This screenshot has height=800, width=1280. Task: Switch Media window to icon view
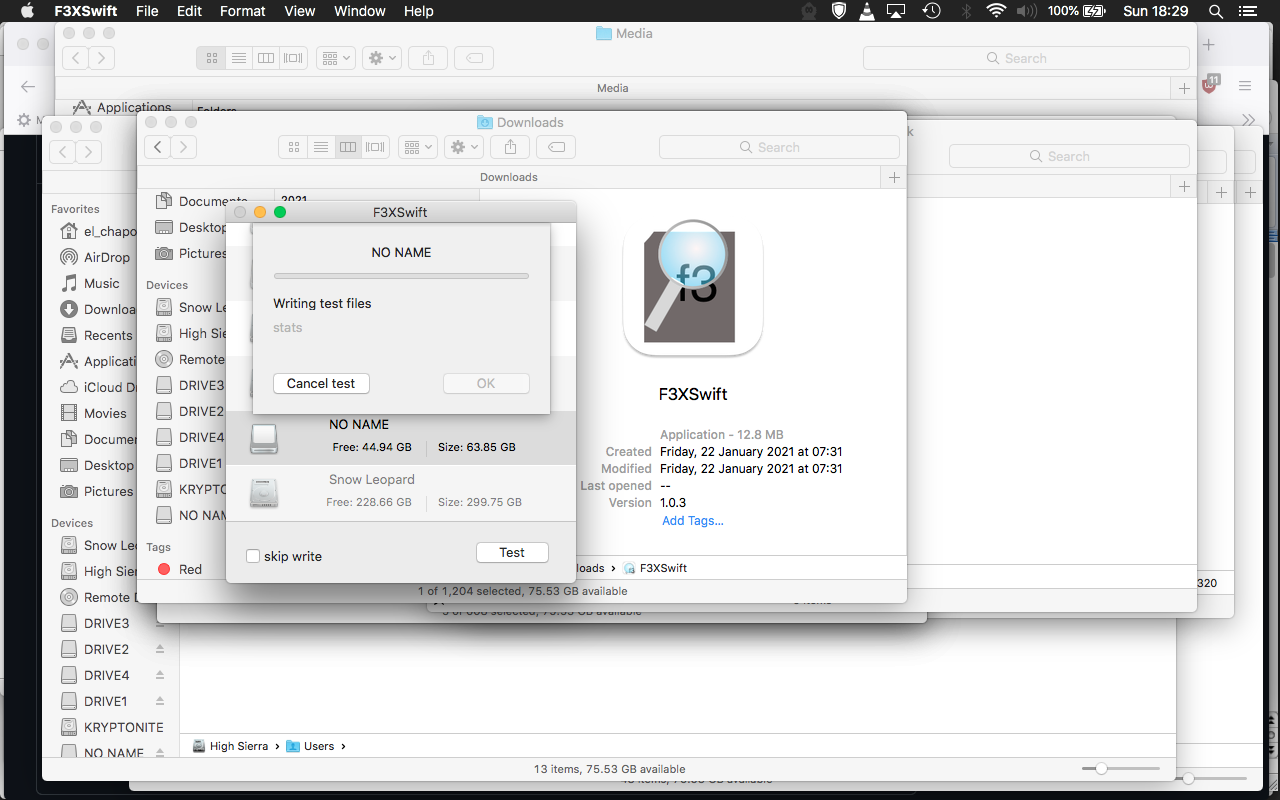(x=211, y=58)
